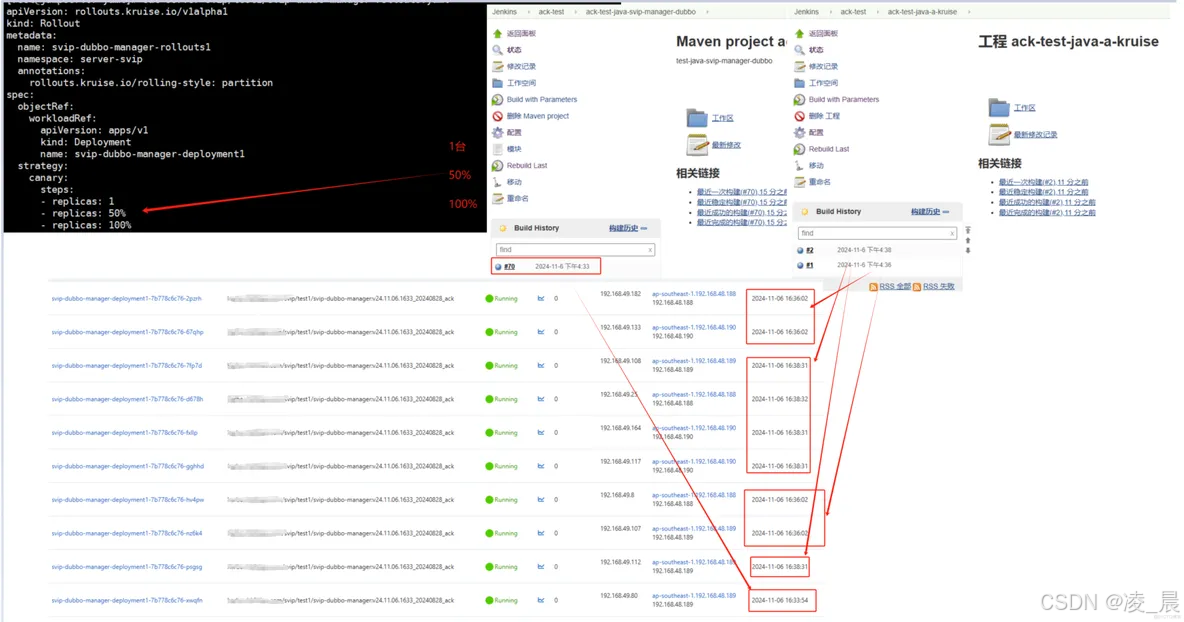Screen dimensions: 1184x622
Task: Open the 最近一次构建(#70) link
Action: (x=741, y=192)
